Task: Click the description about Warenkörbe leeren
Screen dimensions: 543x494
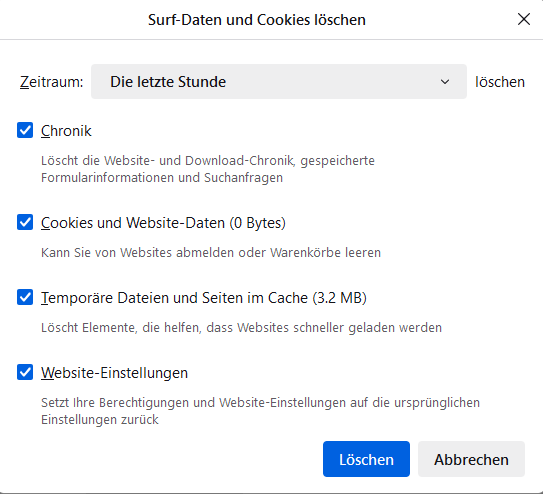Action: click(211, 252)
